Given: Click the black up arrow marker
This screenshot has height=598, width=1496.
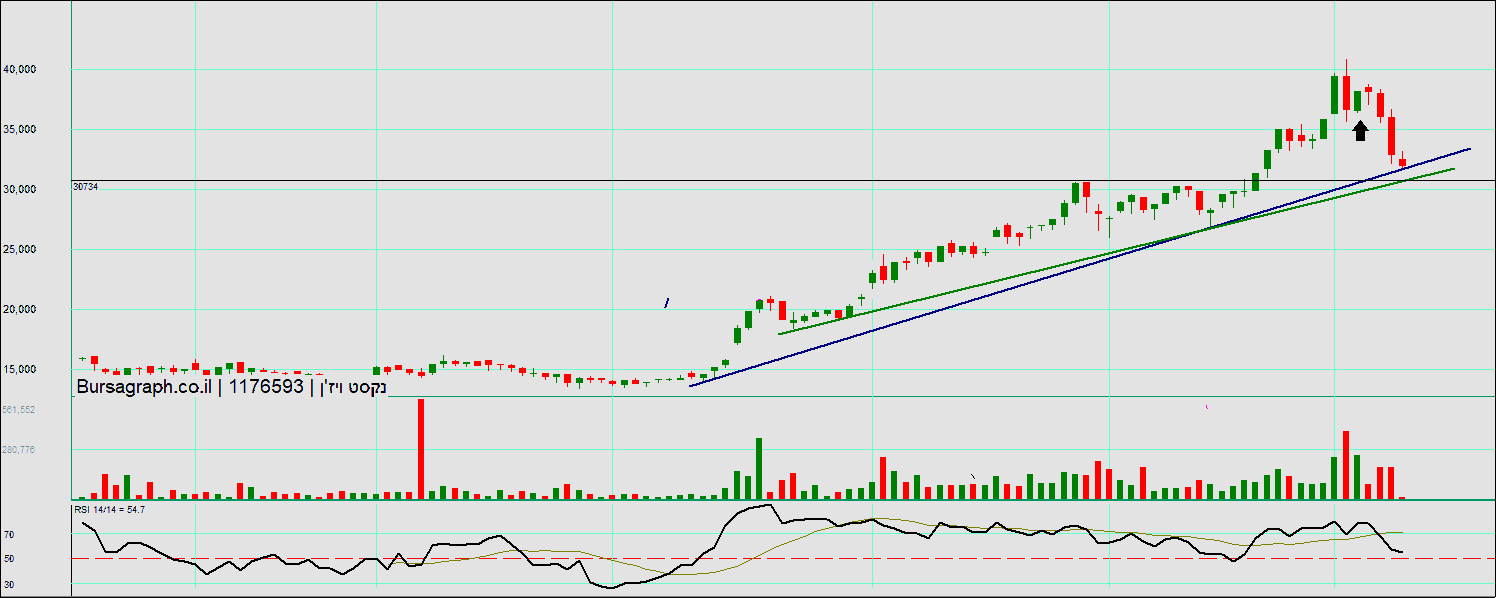Looking at the screenshot, I should (1360, 130).
